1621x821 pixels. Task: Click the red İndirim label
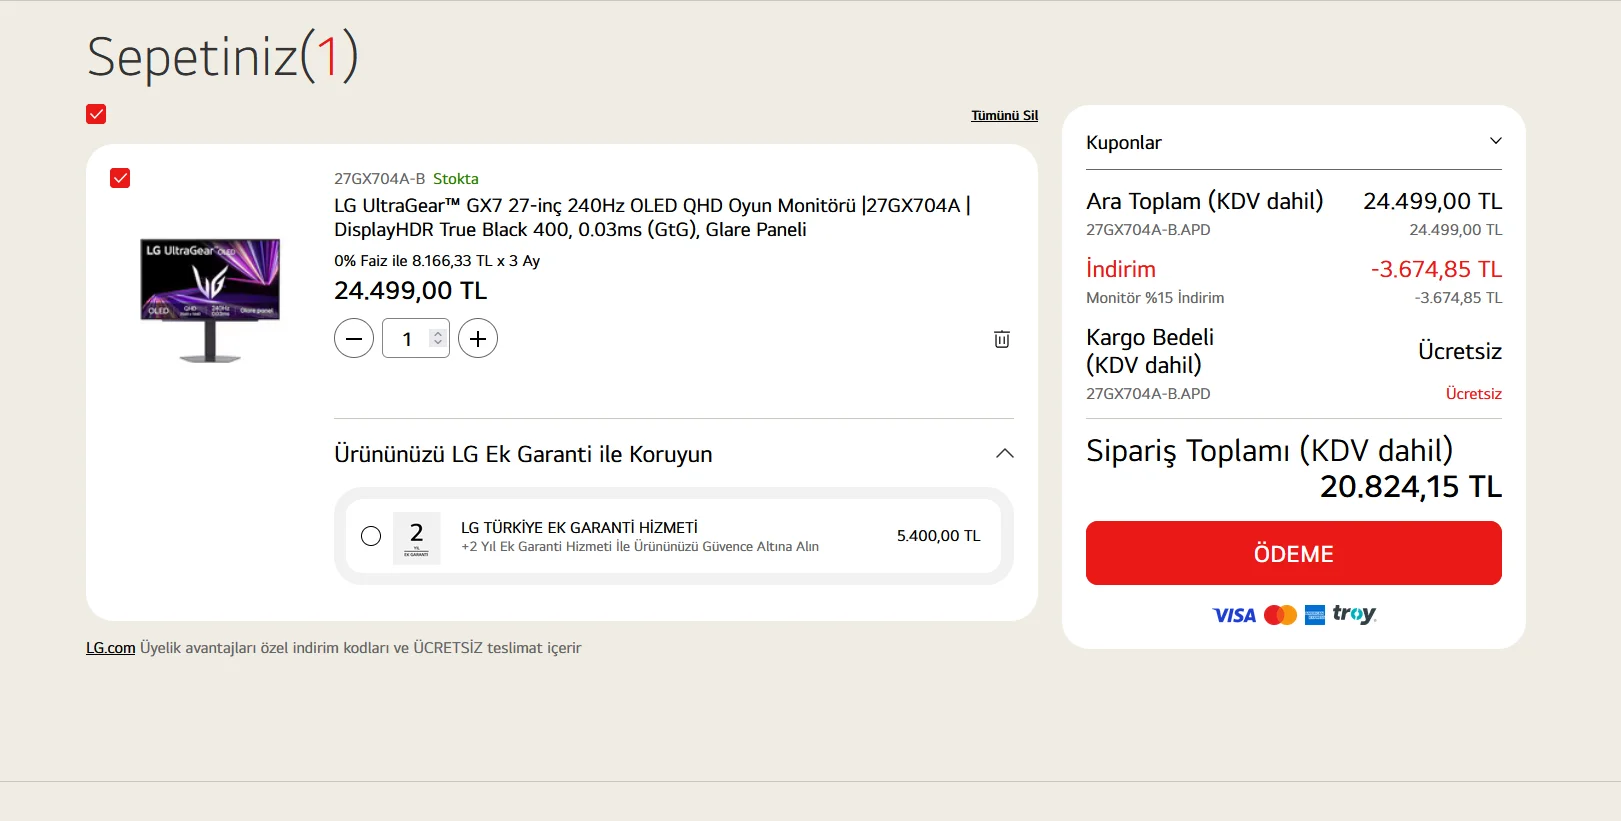[1121, 269]
